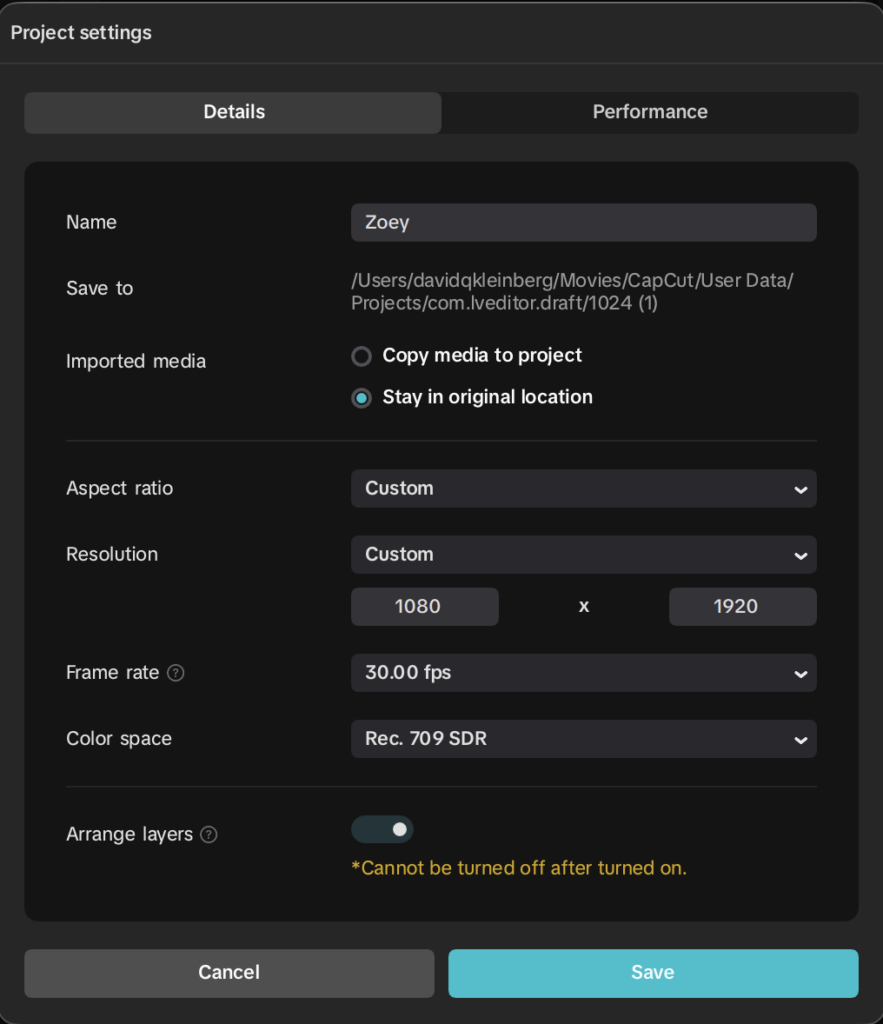Select the Stay in original location option
Viewport: 883px width, 1024px height.
[361, 398]
